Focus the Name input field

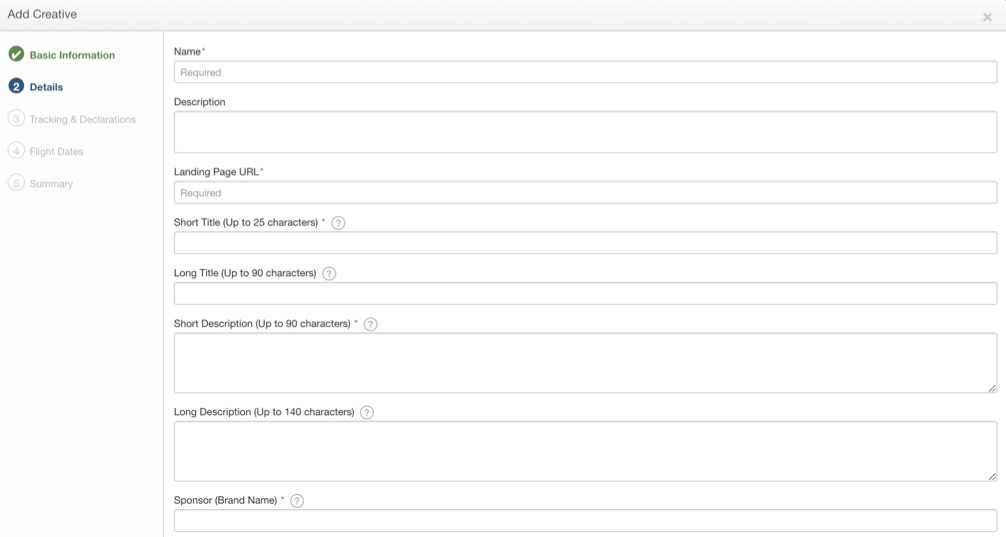click(x=585, y=72)
